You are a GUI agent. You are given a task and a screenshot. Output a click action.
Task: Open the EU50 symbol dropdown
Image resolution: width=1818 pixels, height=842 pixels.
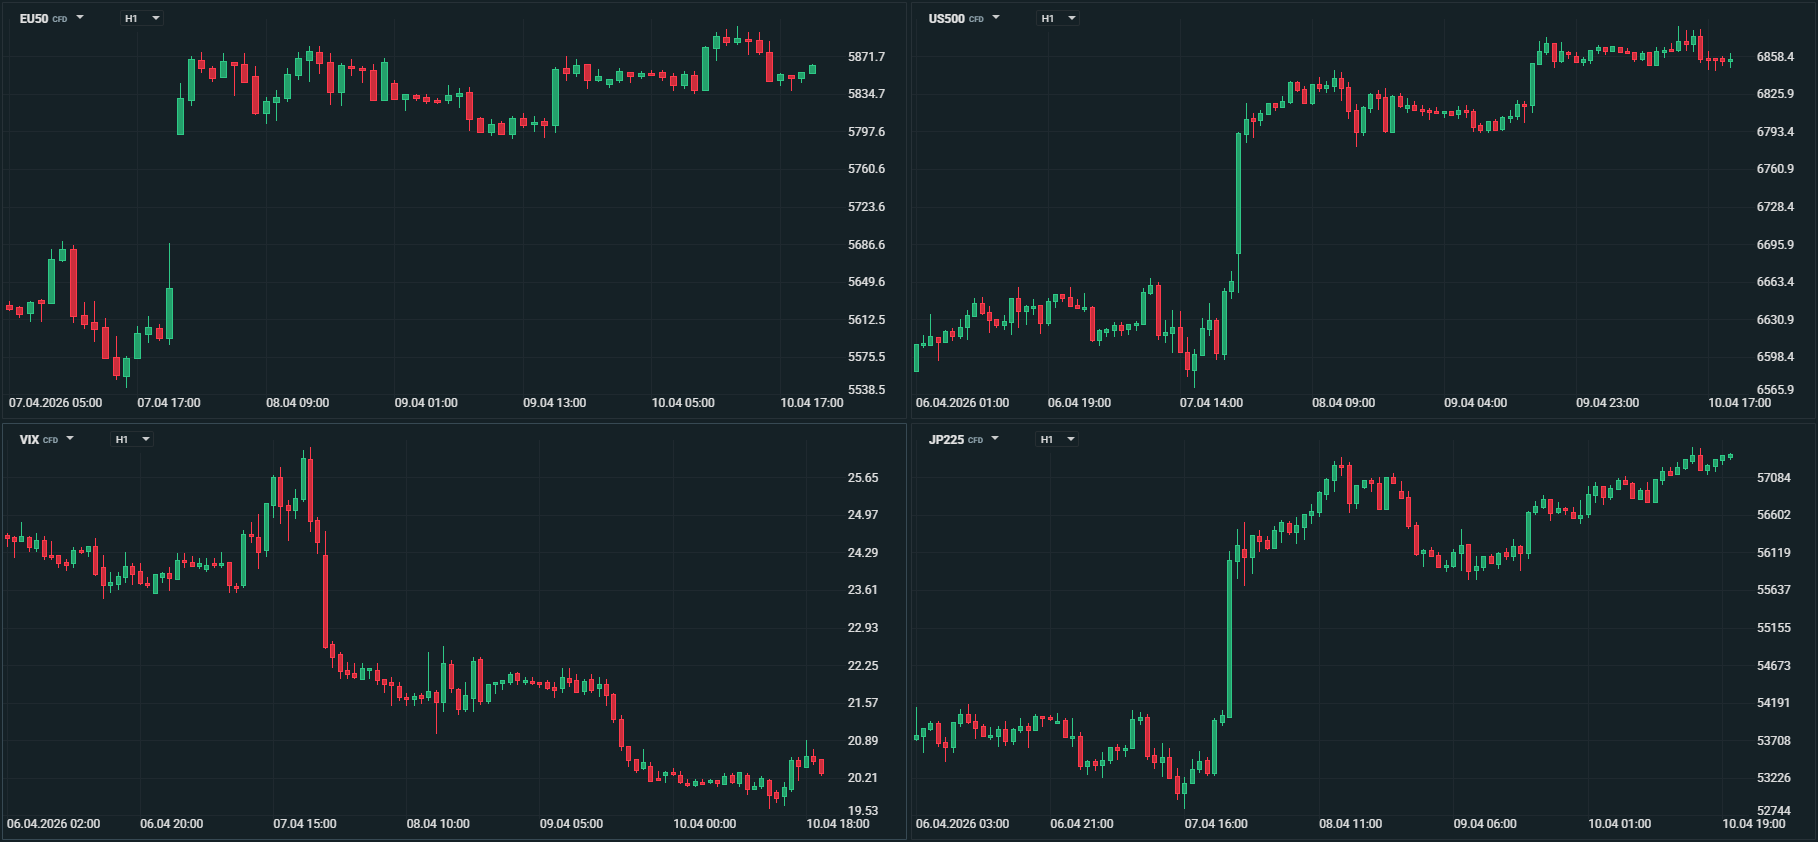click(51, 18)
